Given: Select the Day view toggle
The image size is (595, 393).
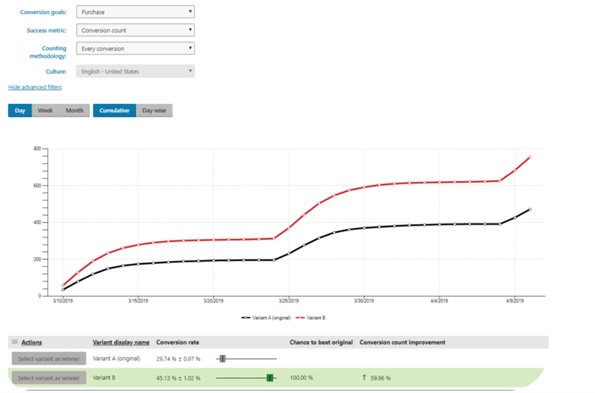Looking at the screenshot, I should pos(20,110).
